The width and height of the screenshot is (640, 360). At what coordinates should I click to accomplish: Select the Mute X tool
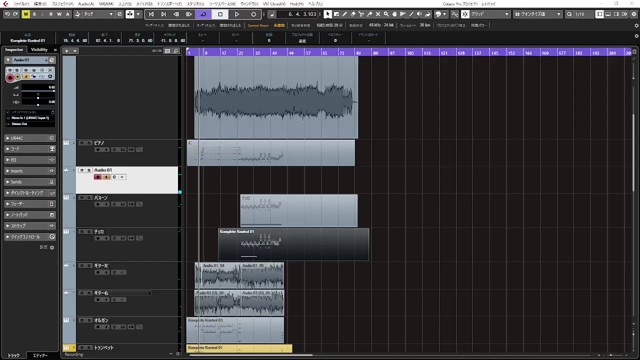click(x=378, y=14)
